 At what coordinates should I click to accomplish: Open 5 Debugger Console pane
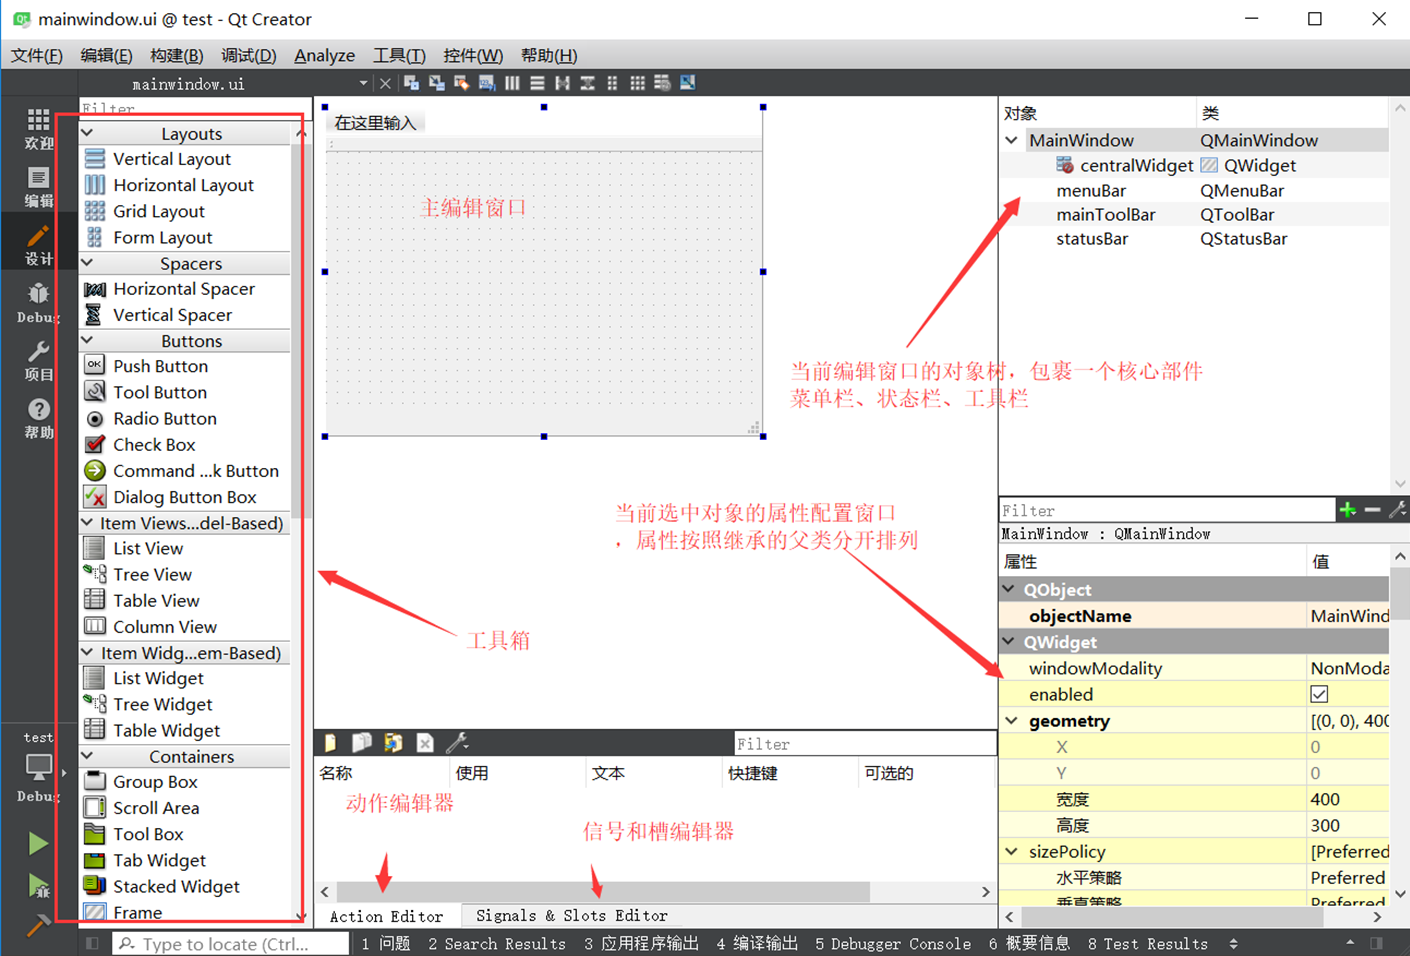click(893, 943)
